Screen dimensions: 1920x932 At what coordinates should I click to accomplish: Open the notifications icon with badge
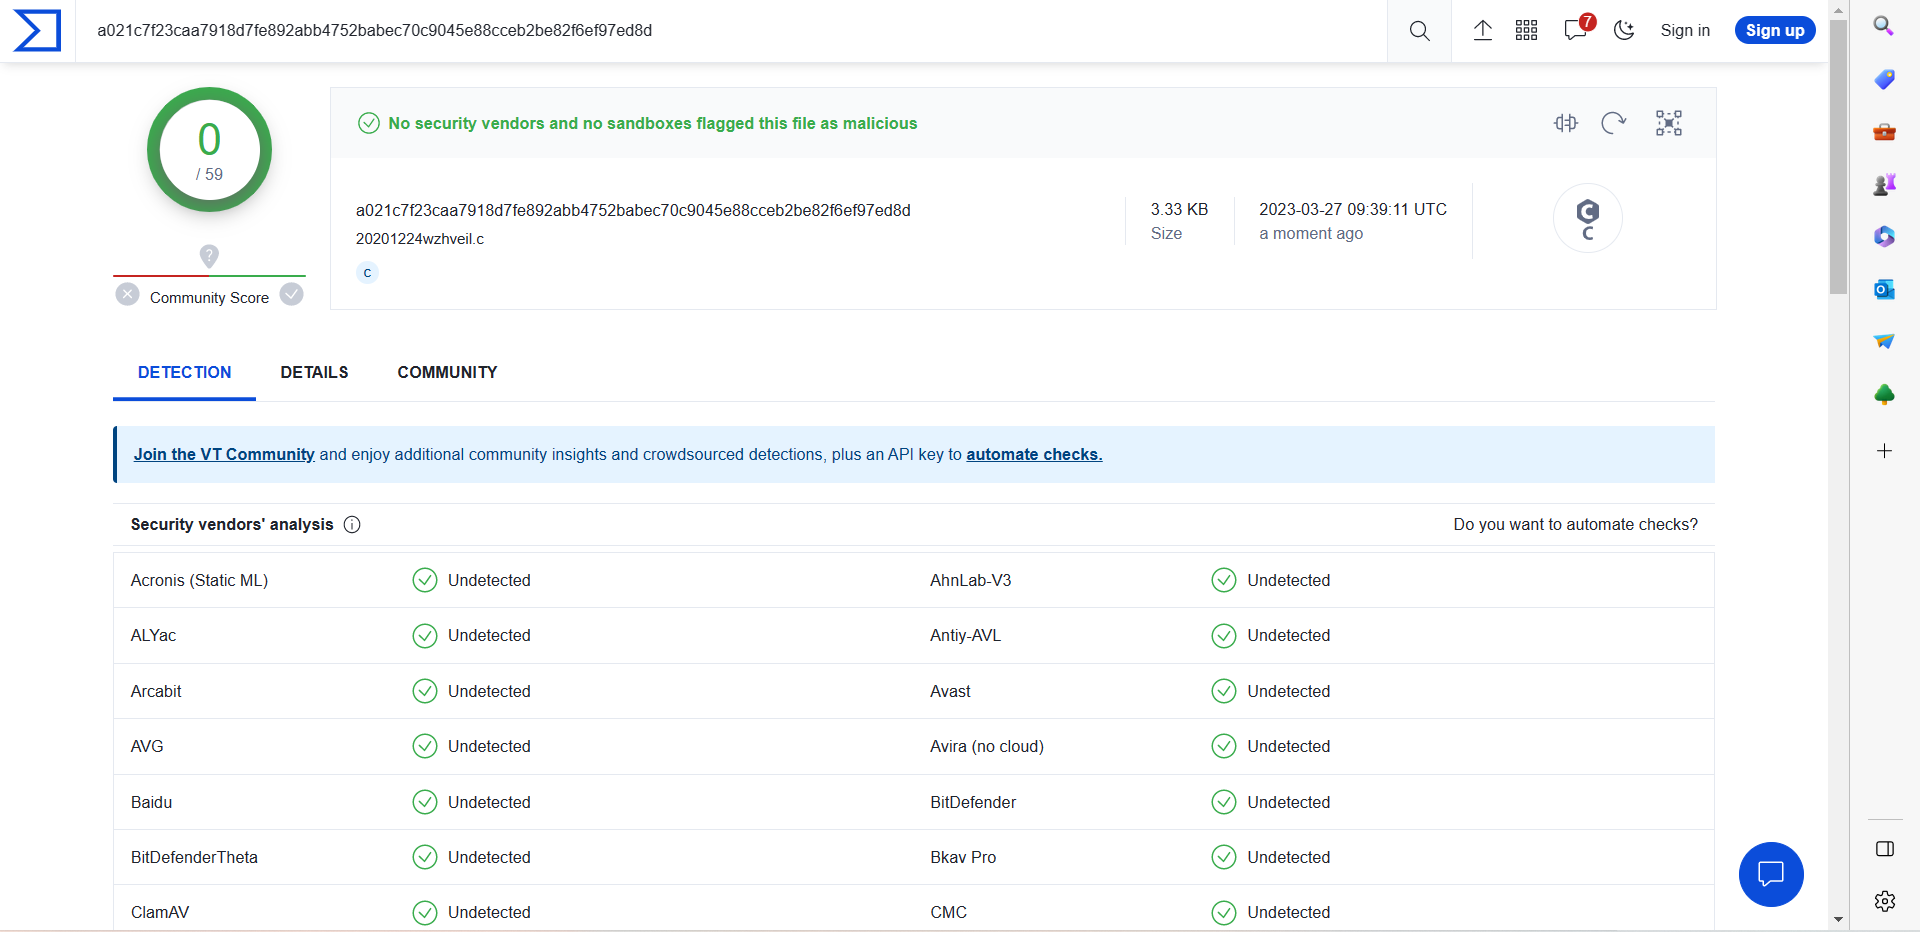(x=1576, y=30)
